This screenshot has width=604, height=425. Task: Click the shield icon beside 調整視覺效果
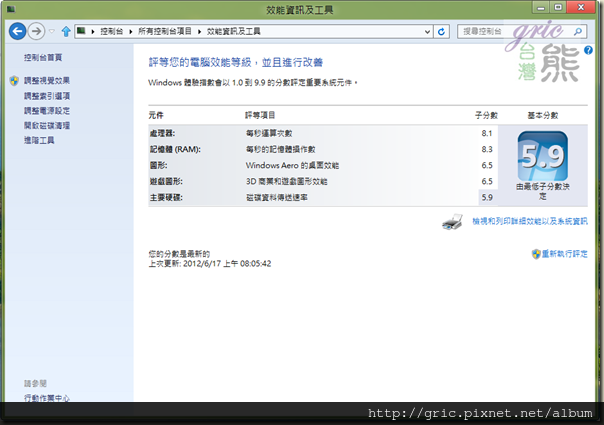coord(14,81)
